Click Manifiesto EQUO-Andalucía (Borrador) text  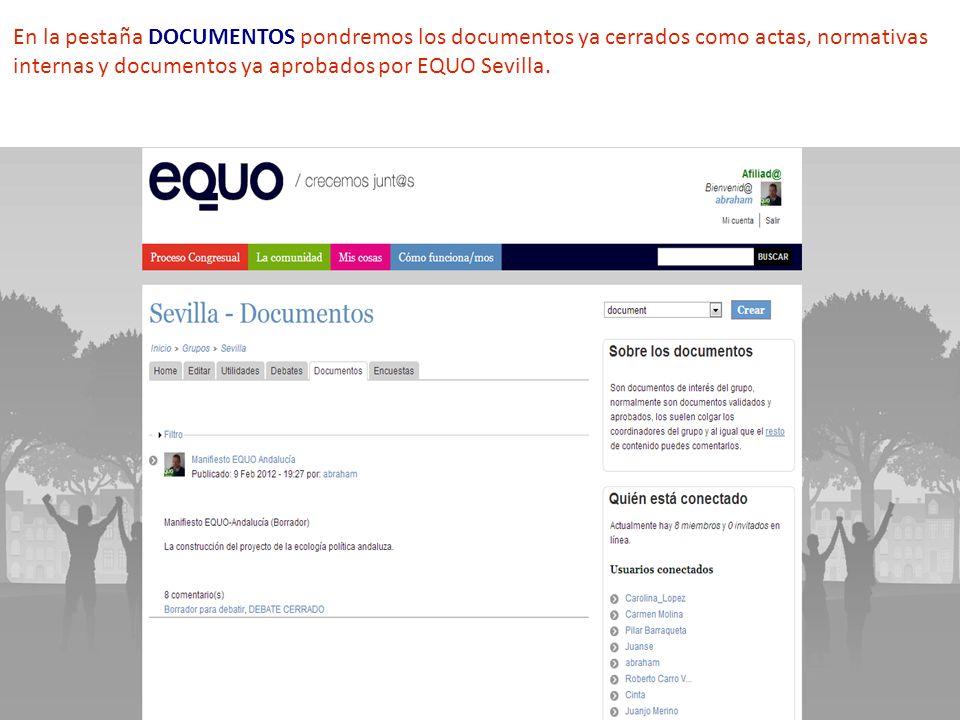pyautogui.click(x=236, y=523)
